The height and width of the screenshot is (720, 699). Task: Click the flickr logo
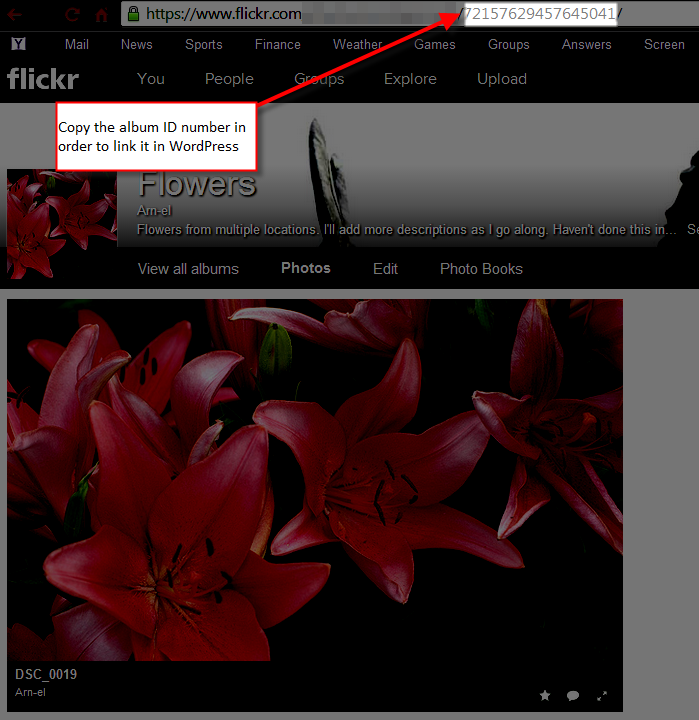point(42,79)
